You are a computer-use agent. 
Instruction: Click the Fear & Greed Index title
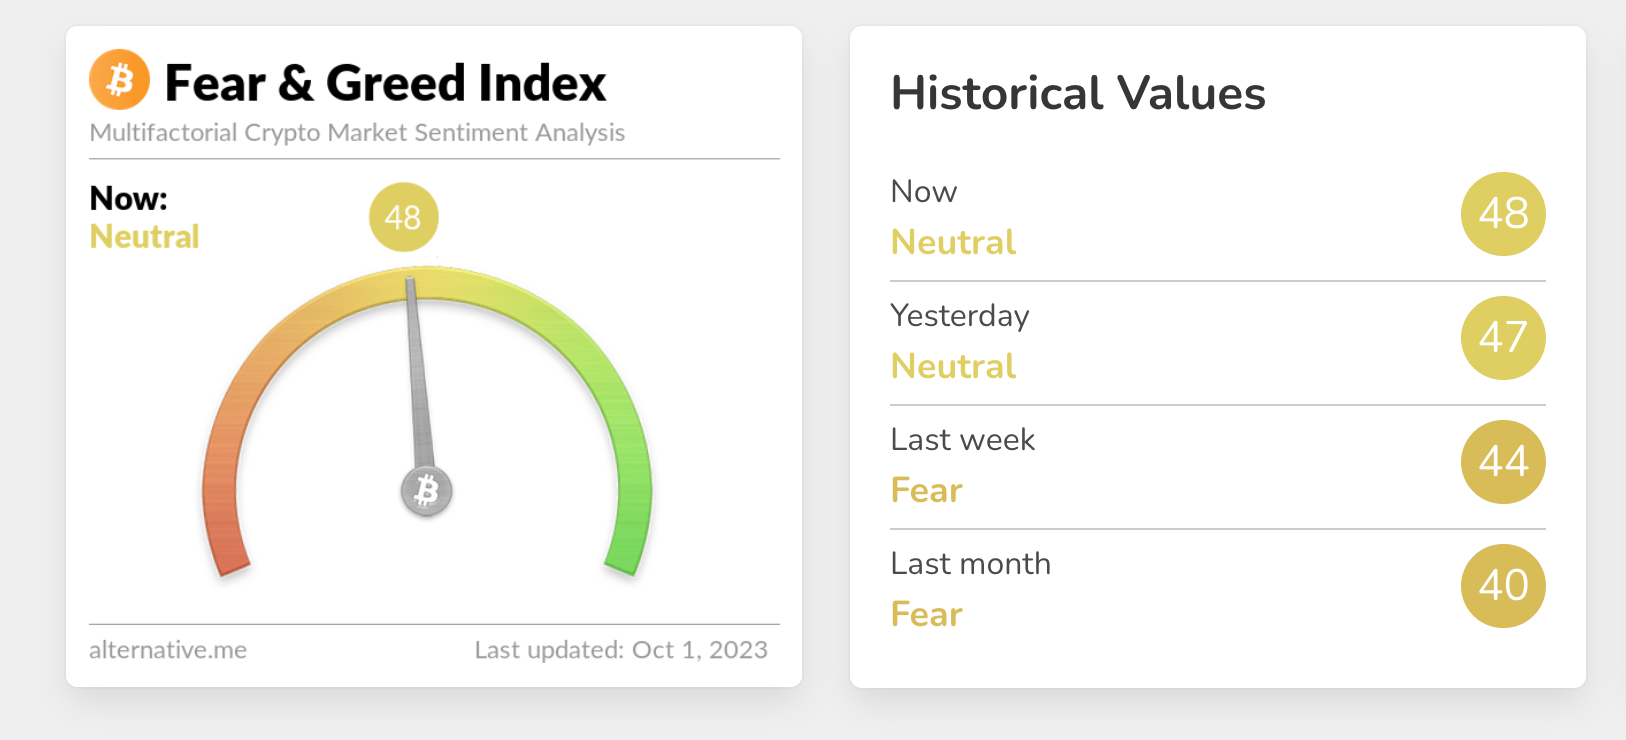[x=385, y=83]
